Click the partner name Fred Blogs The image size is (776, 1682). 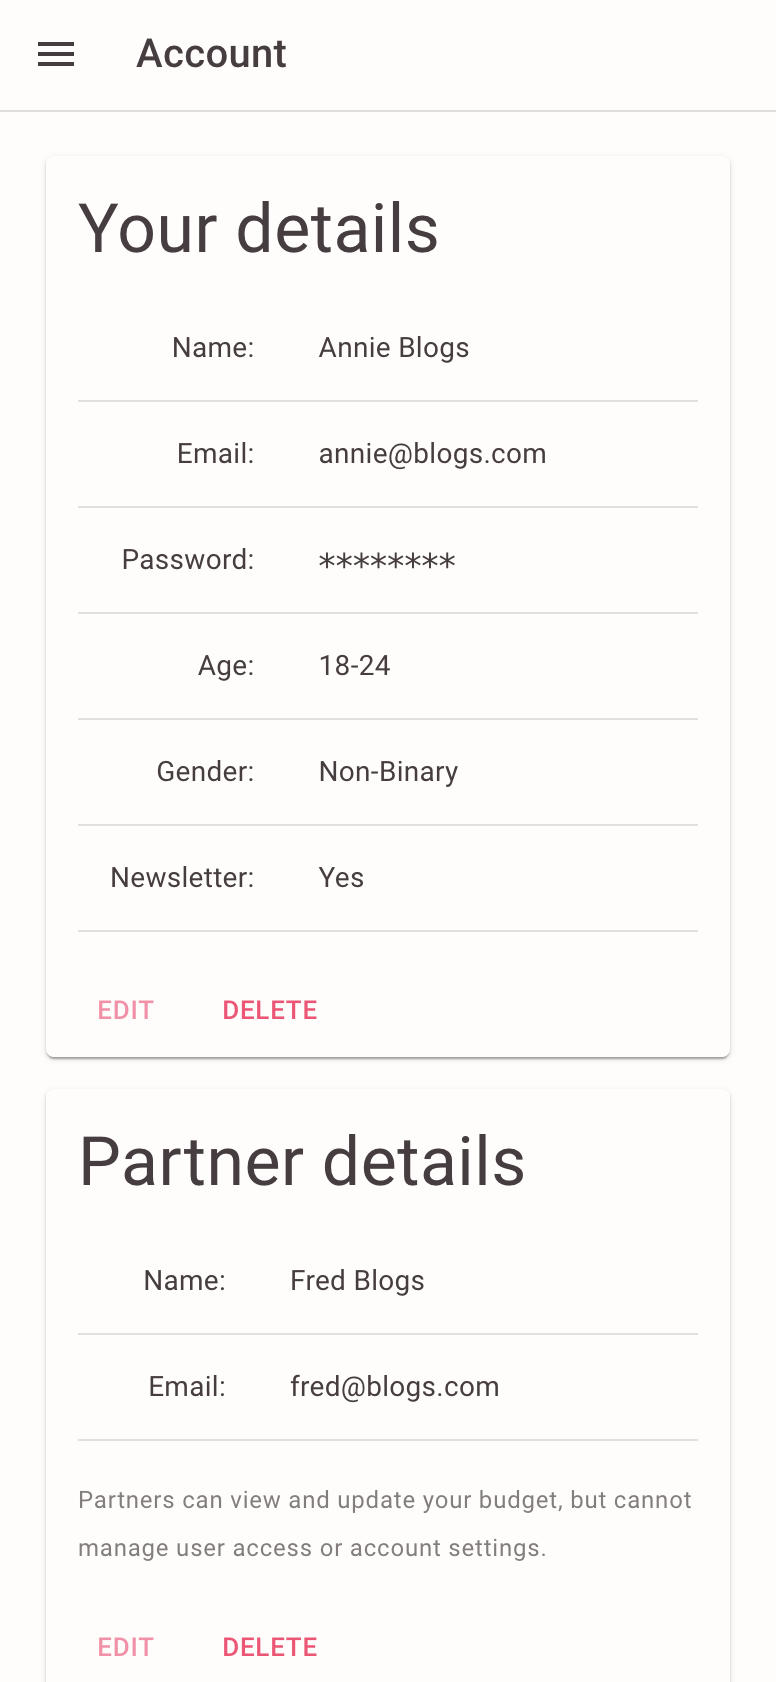[x=357, y=1281]
